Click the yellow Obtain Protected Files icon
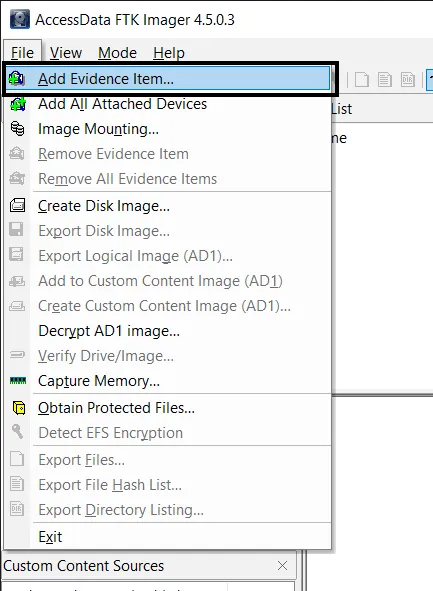This screenshot has width=433, height=591. (x=19, y=408)
